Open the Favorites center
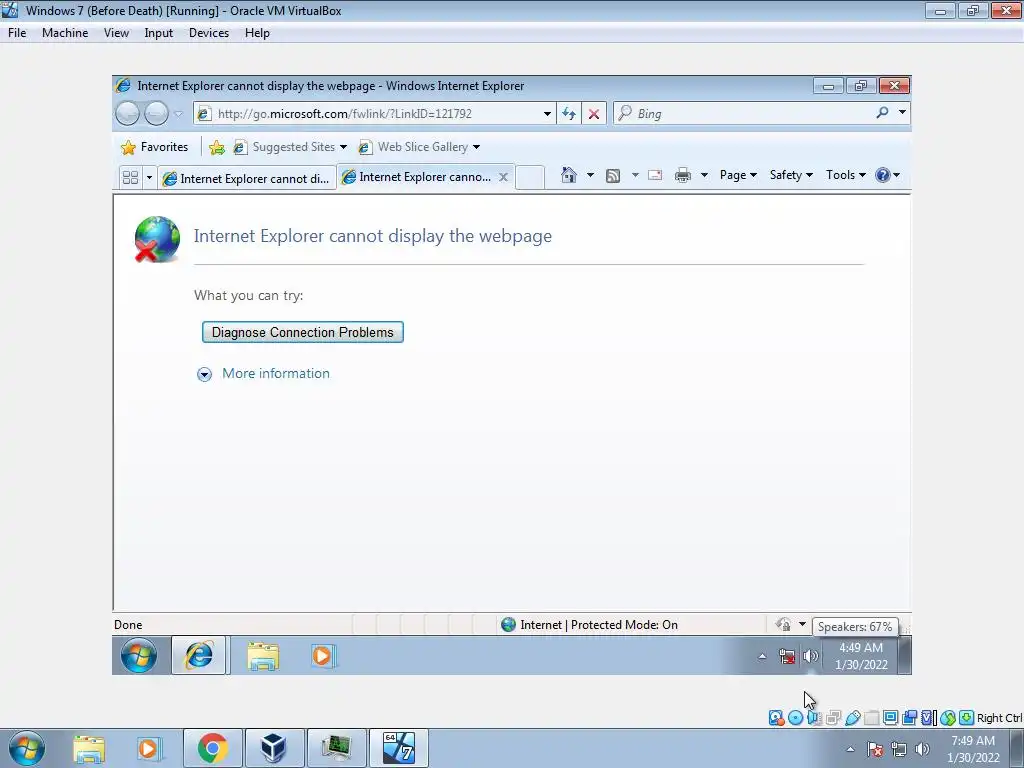 tap(155, 147)
